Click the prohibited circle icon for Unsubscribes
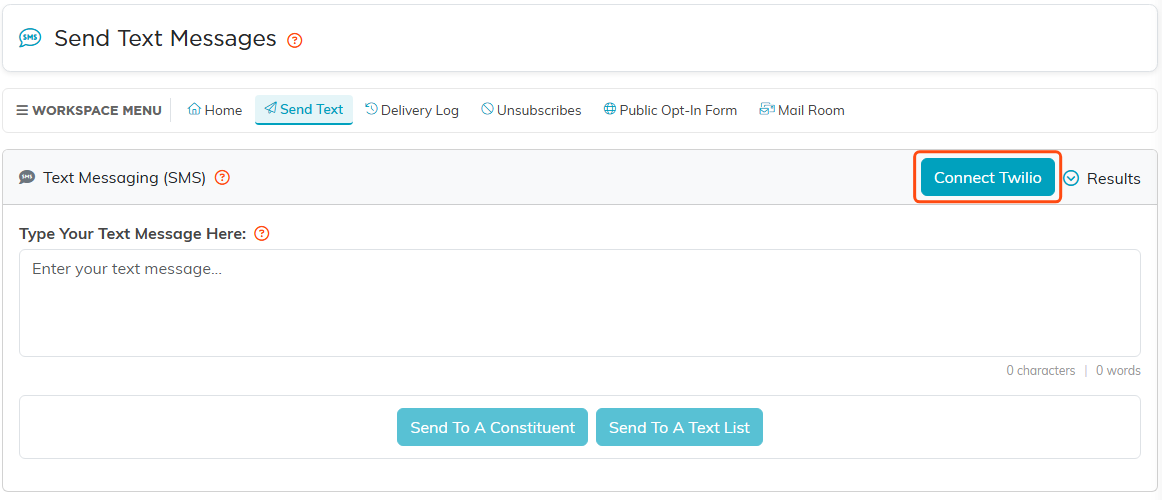Screen dimensions: 1162x500 pyautogui.click(x=487, y=110)
